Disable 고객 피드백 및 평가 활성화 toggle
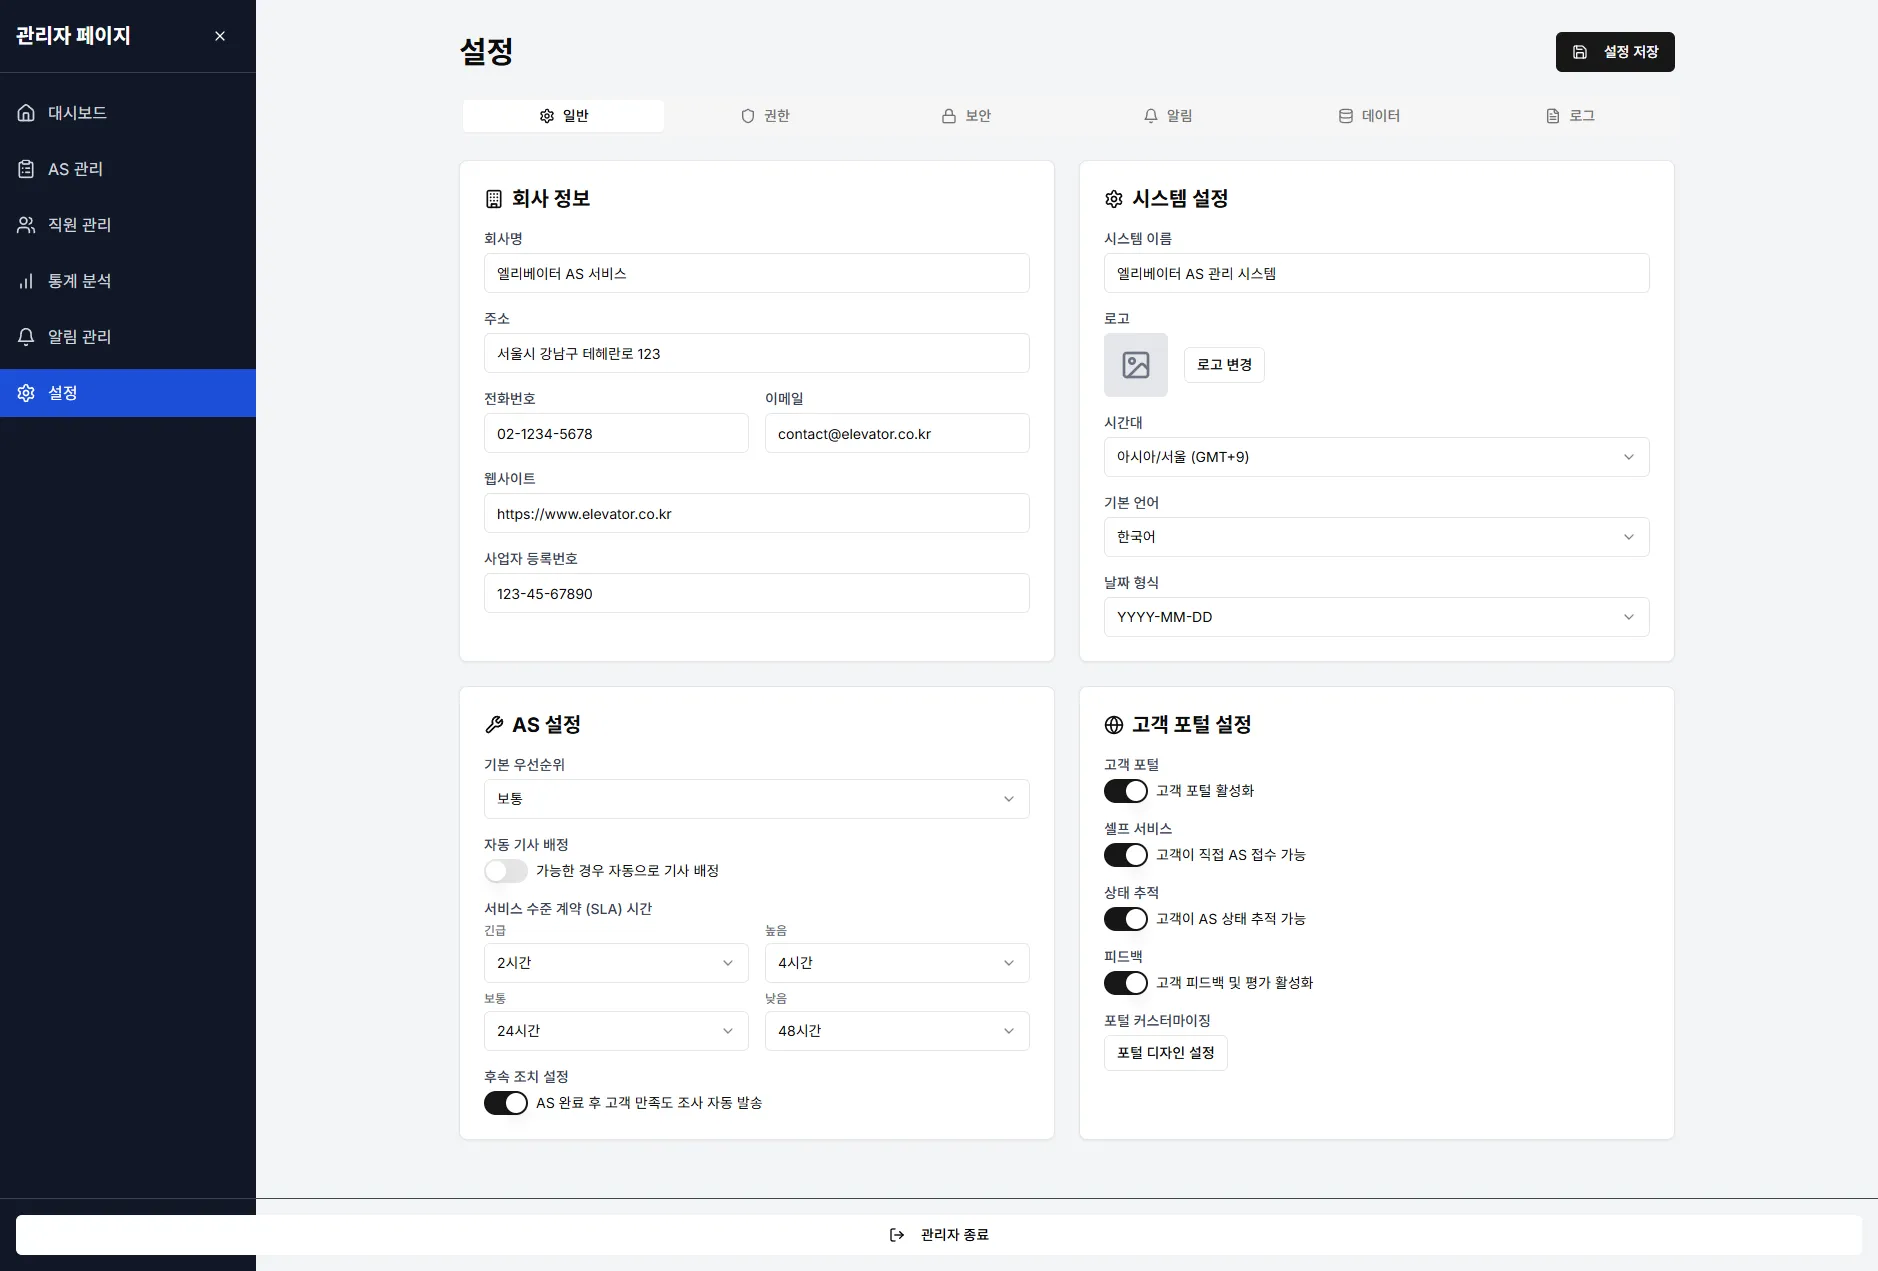This screenshot has width=1878, height=1271. (x=1126, y=983)
